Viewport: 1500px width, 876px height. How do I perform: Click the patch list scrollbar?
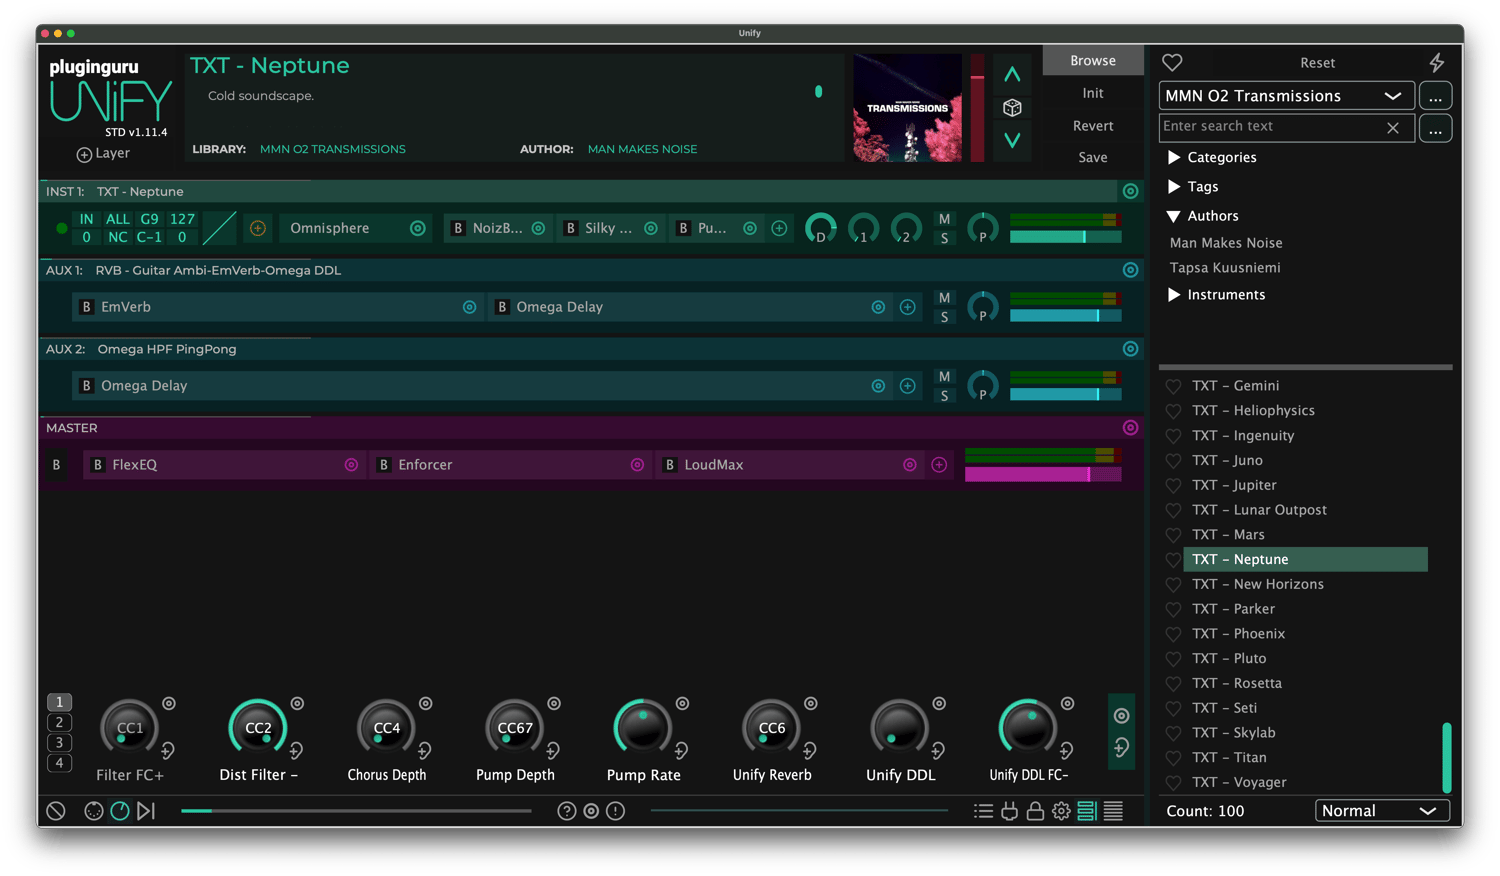point(1446,757)
